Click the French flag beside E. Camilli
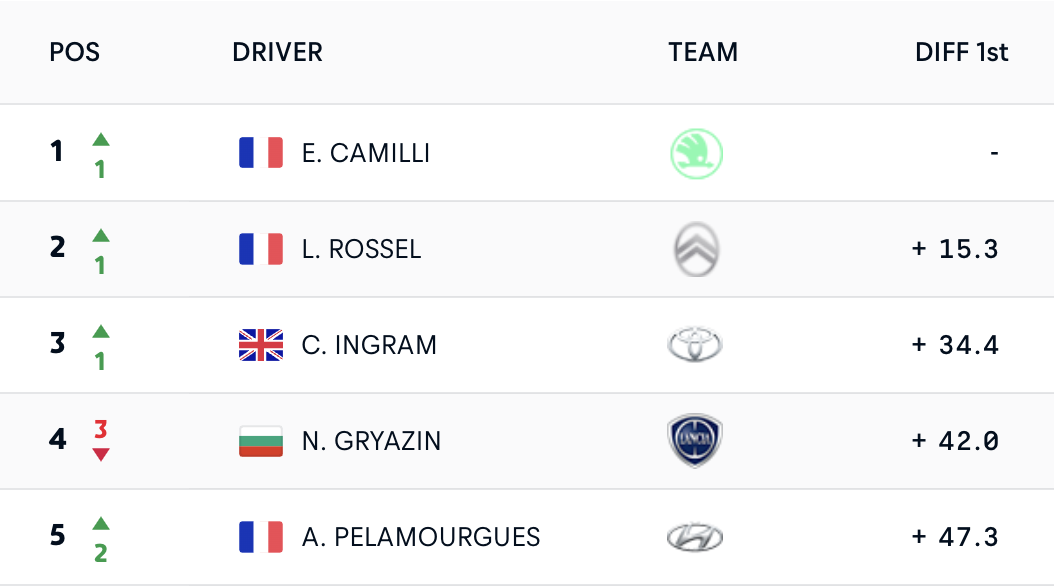This screenshot has height=586, width=1054. coord(261,153)
